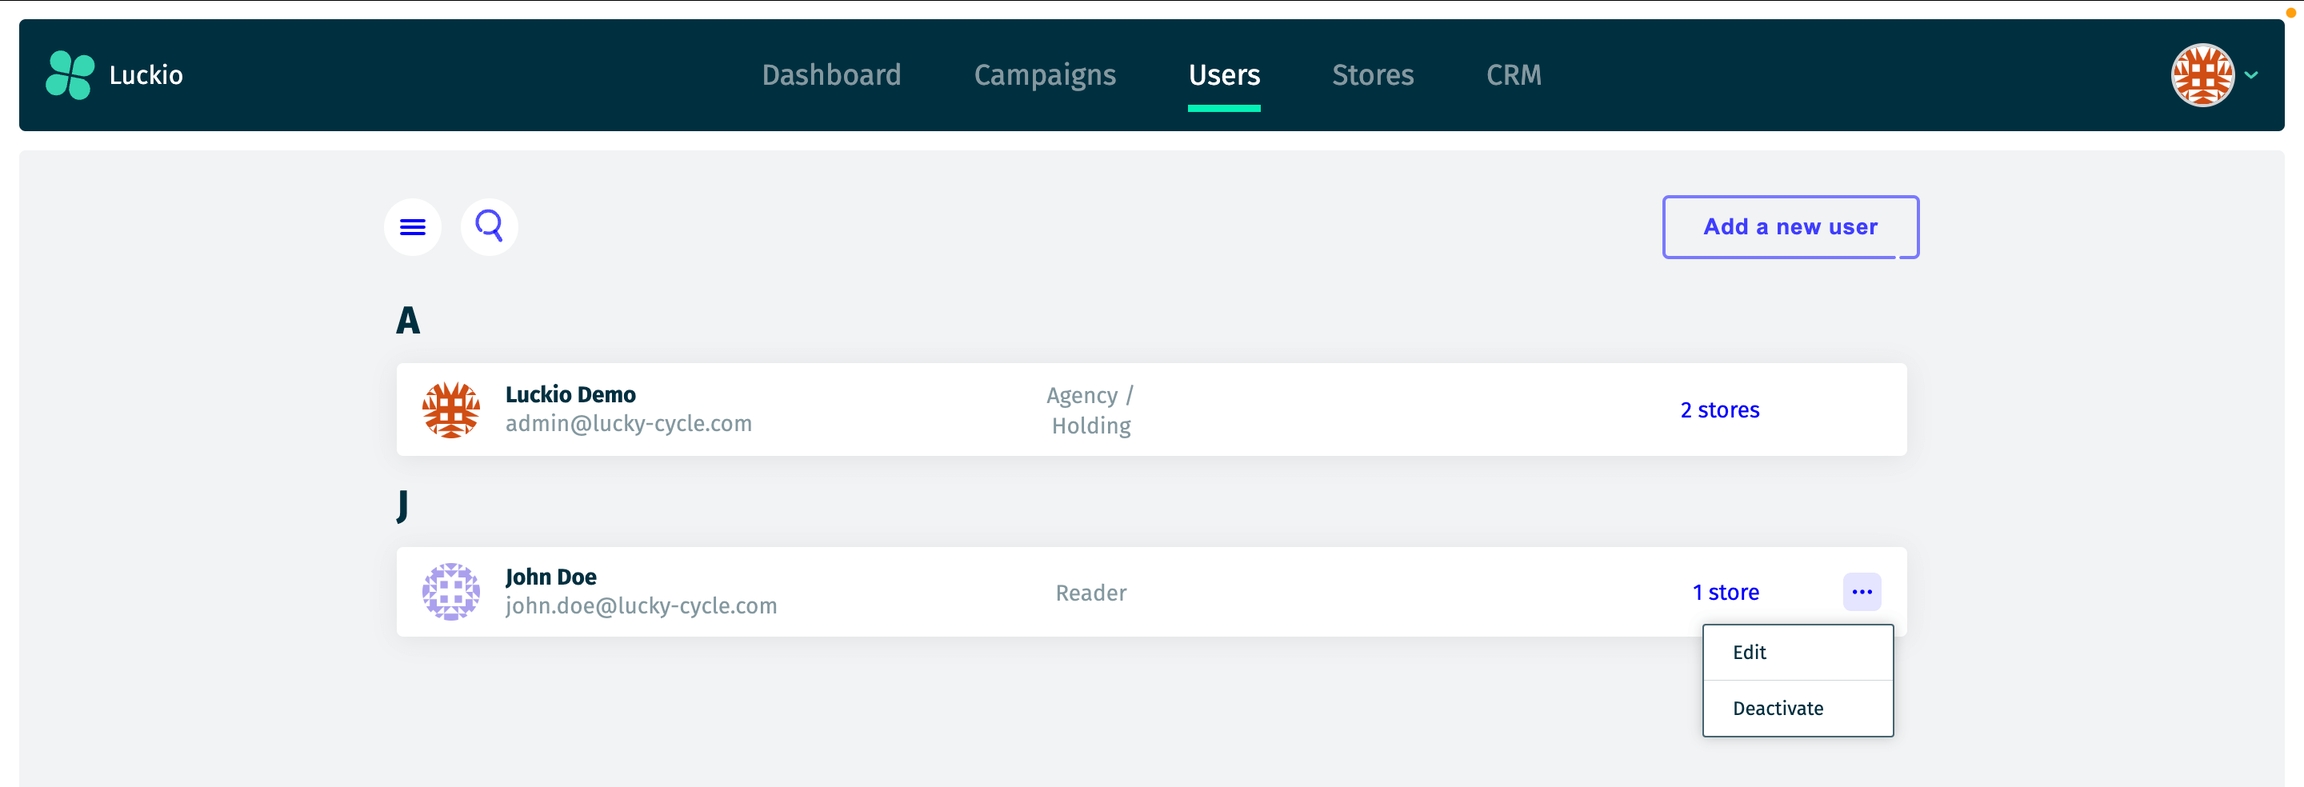
Task: Open the Dashboard tab
Action: pyautogui.click(x=831, y=75)
